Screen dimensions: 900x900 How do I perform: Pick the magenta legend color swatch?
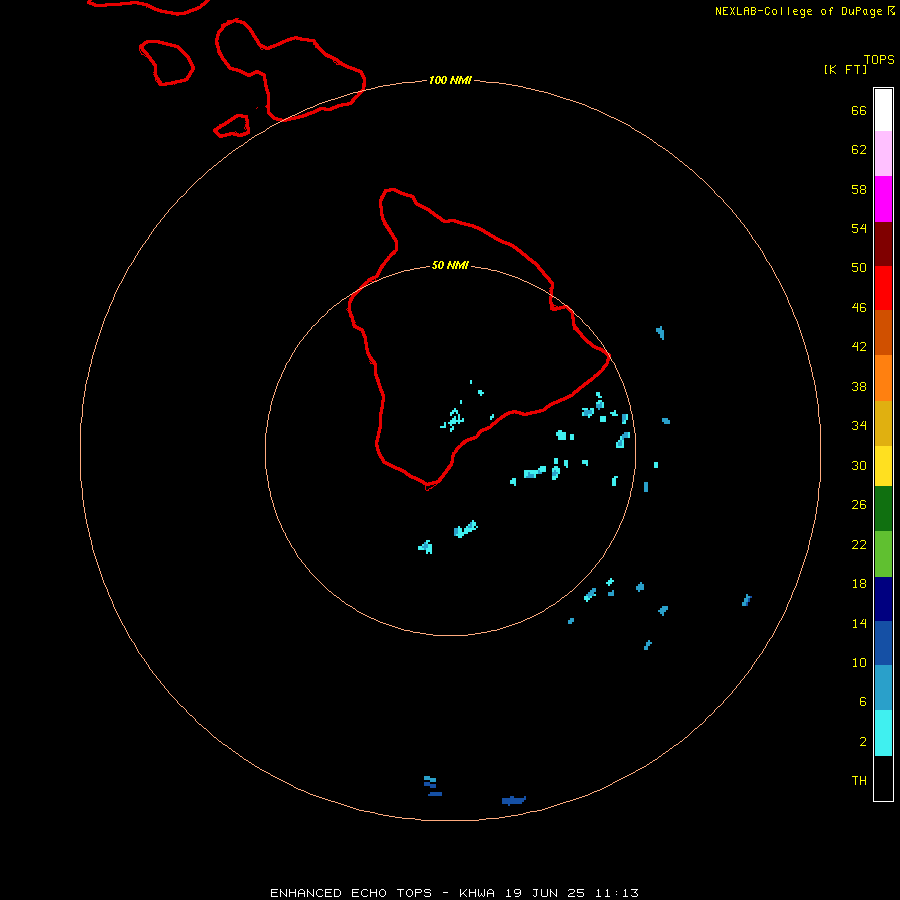[883, 199]
